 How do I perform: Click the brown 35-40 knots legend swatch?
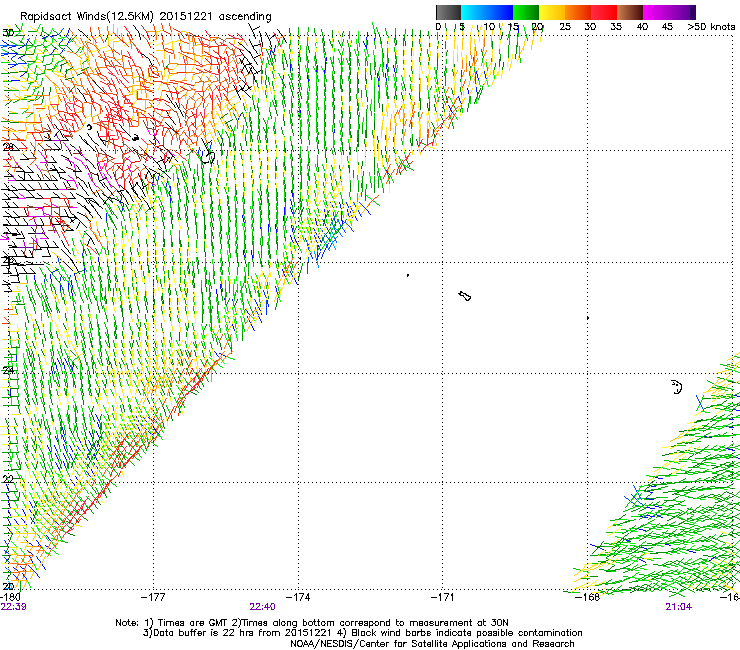coord(630,12)
